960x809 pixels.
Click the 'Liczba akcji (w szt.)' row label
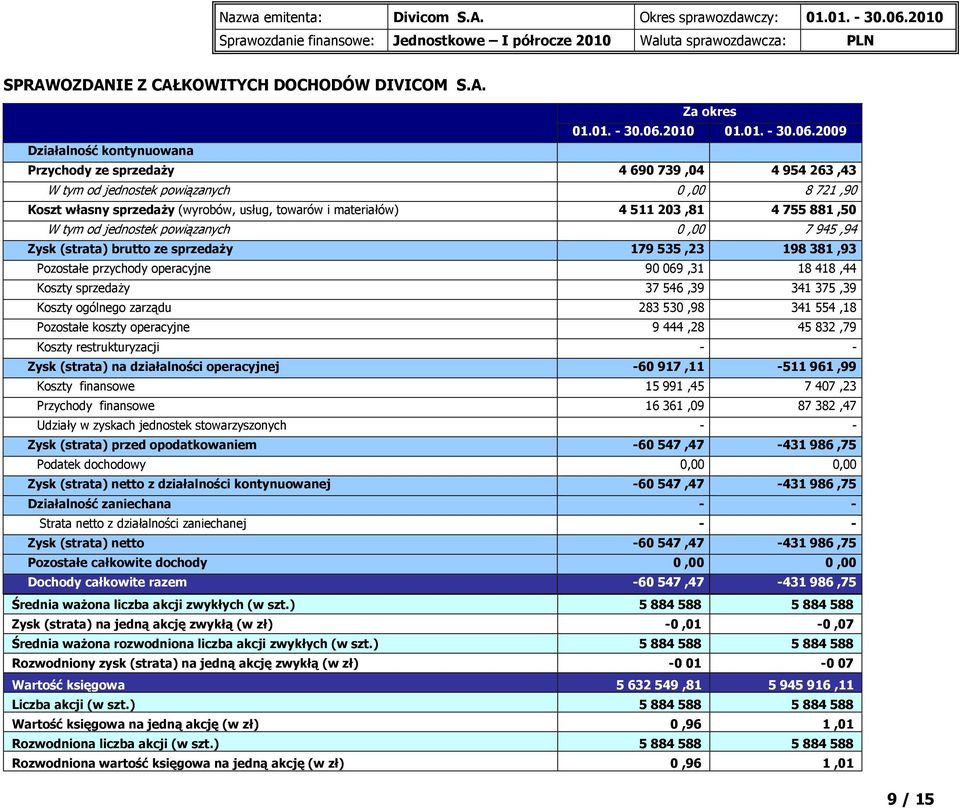[73, 705]
